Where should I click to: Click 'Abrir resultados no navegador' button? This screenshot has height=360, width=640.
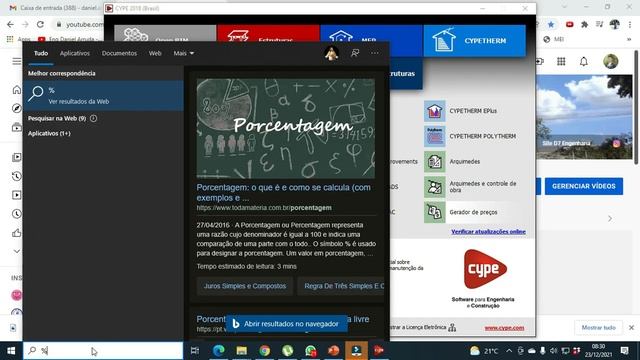tap(286, 324)
